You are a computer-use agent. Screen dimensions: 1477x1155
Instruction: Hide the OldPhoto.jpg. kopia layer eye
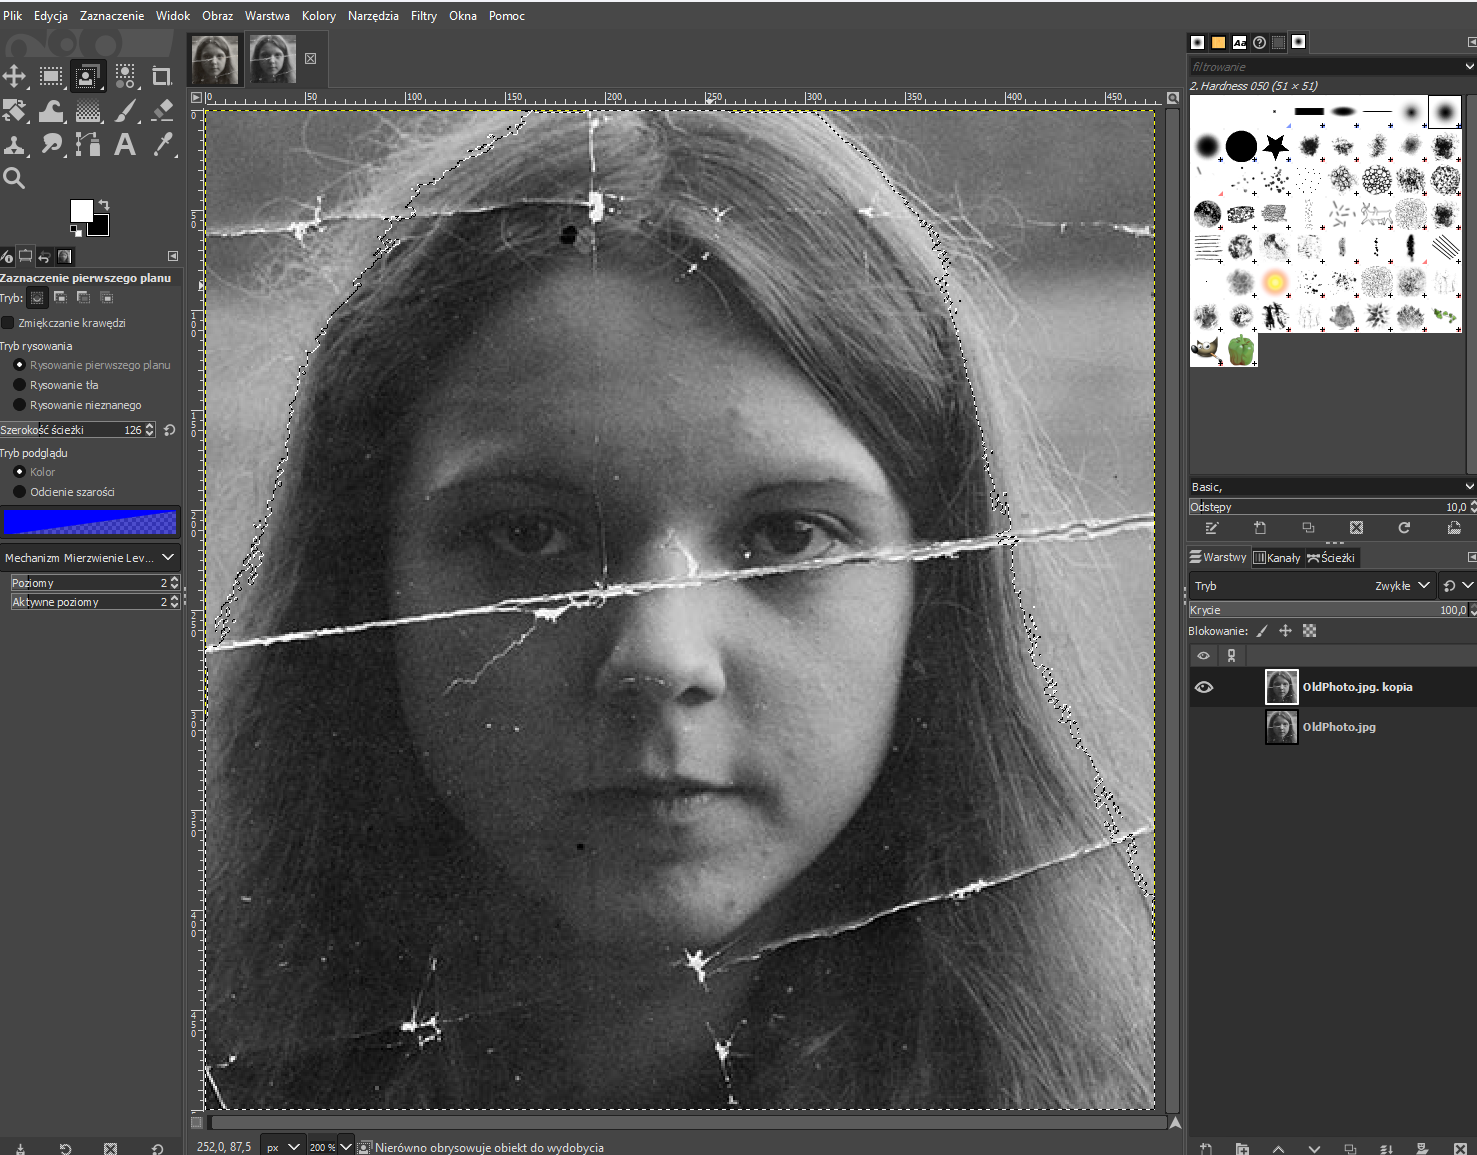(1204, 687)
